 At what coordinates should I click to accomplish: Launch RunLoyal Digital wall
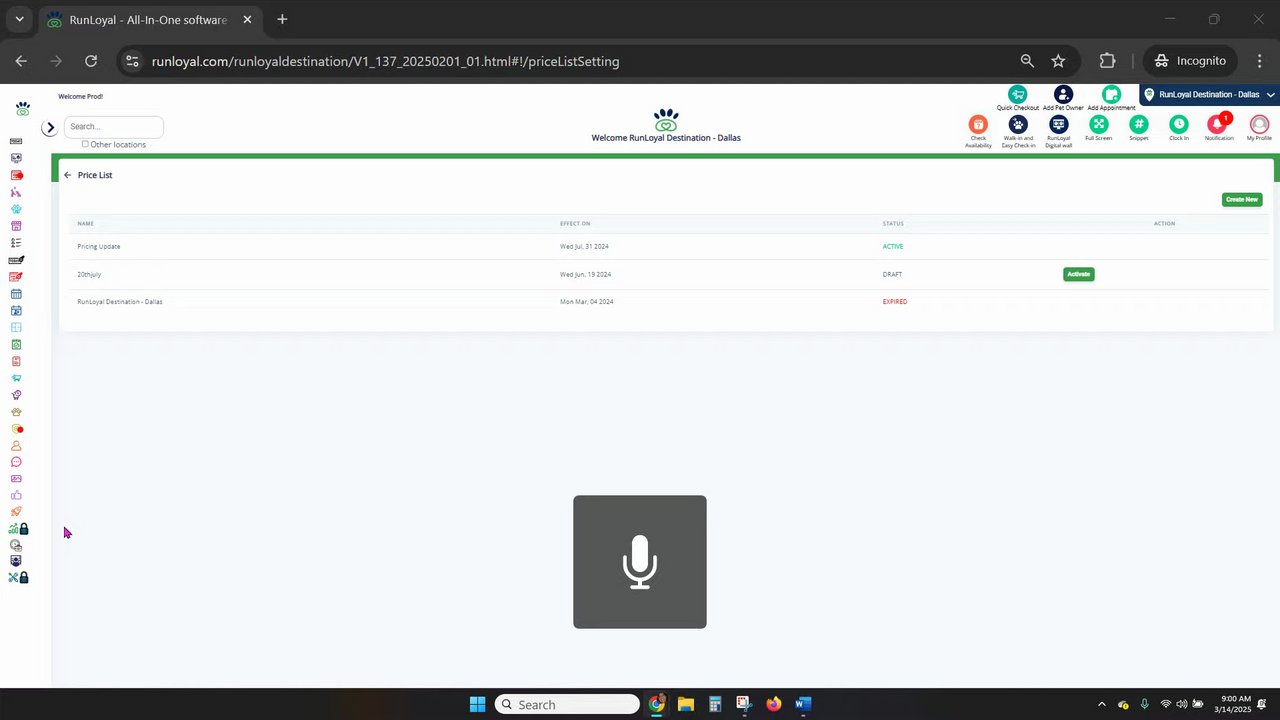[1058, 124]
